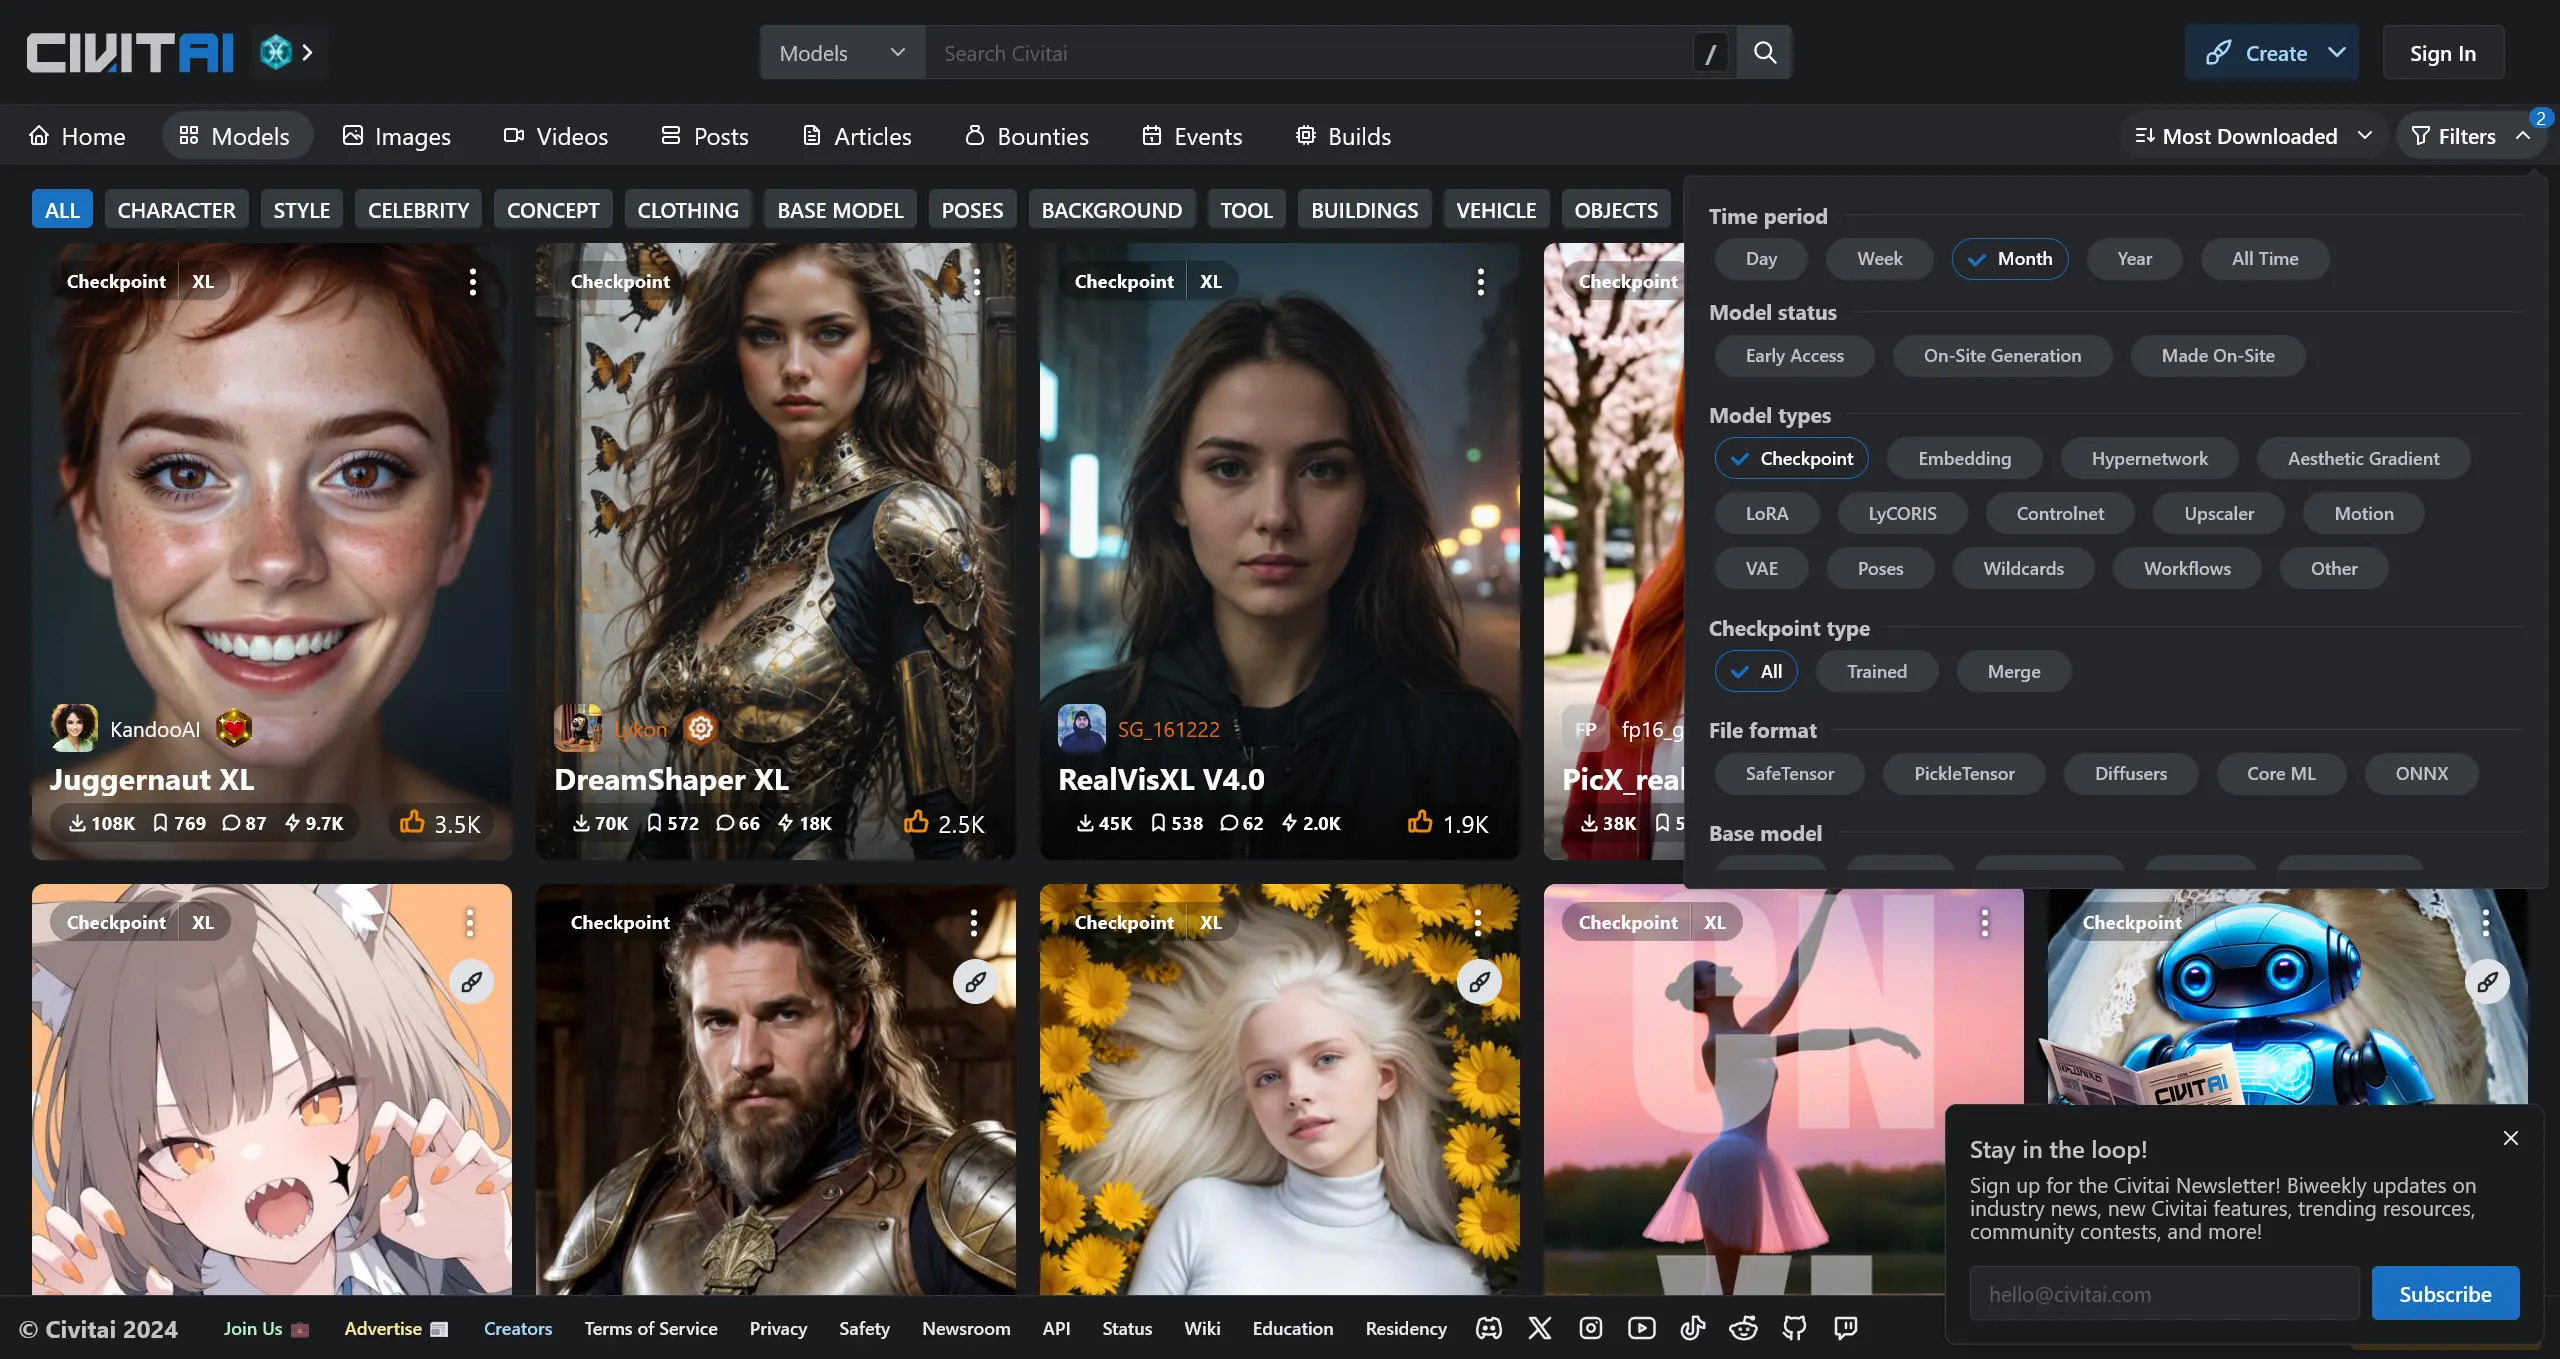
Task: Click SG_161222's avatar on RealVisXL card
Action: [x=1082, y=728]
